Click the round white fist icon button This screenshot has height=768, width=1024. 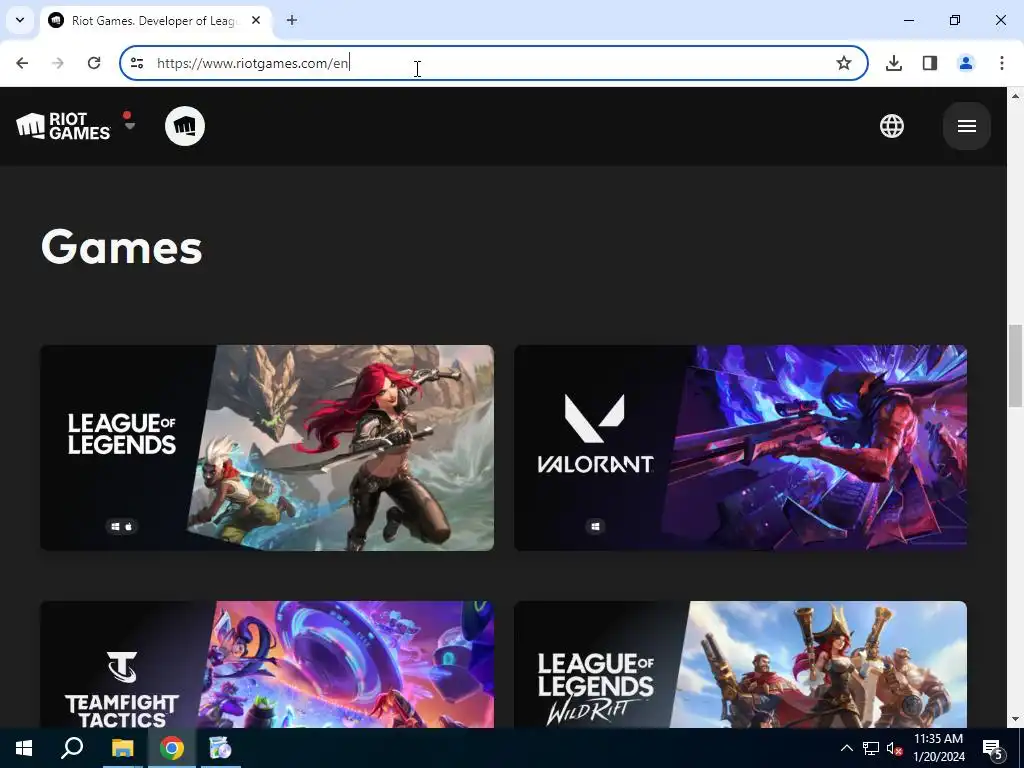click(185, 126)
